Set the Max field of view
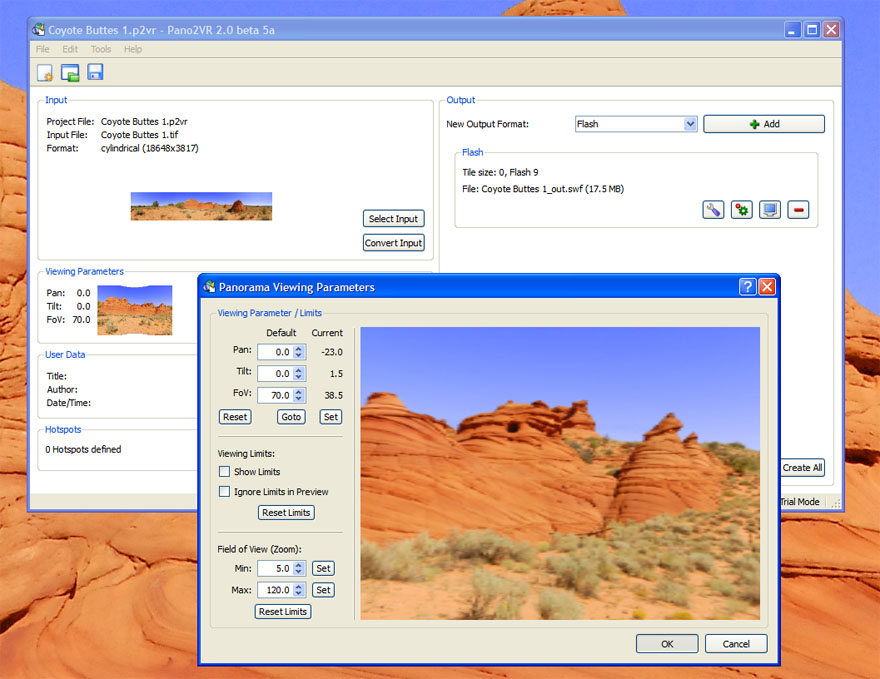Screen dimensions: 880x679 click(x=323, y=590)
